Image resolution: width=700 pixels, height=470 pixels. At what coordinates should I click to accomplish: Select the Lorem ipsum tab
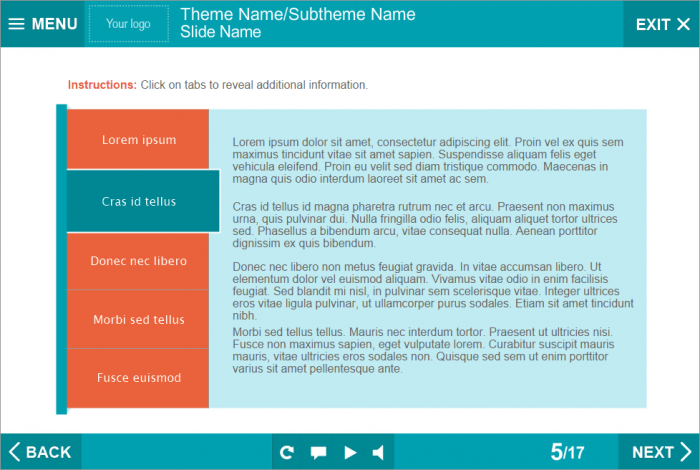138,140
